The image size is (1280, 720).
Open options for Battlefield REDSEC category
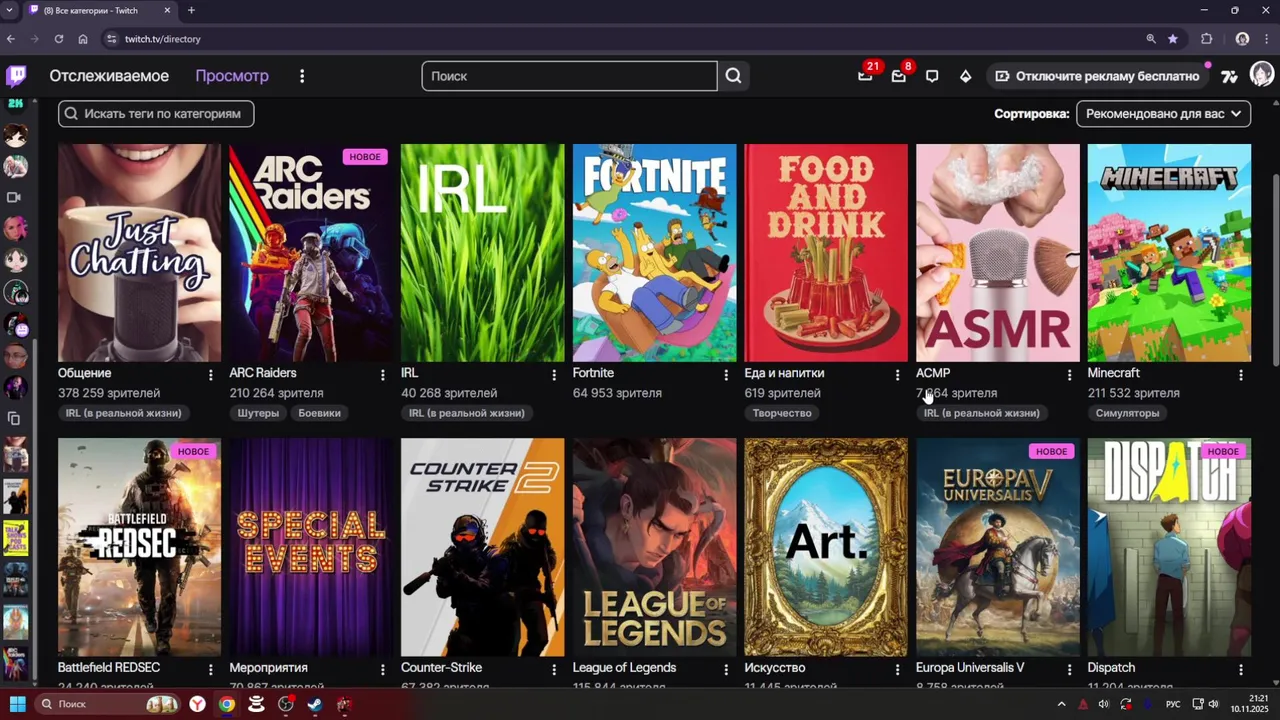(210, 669)
